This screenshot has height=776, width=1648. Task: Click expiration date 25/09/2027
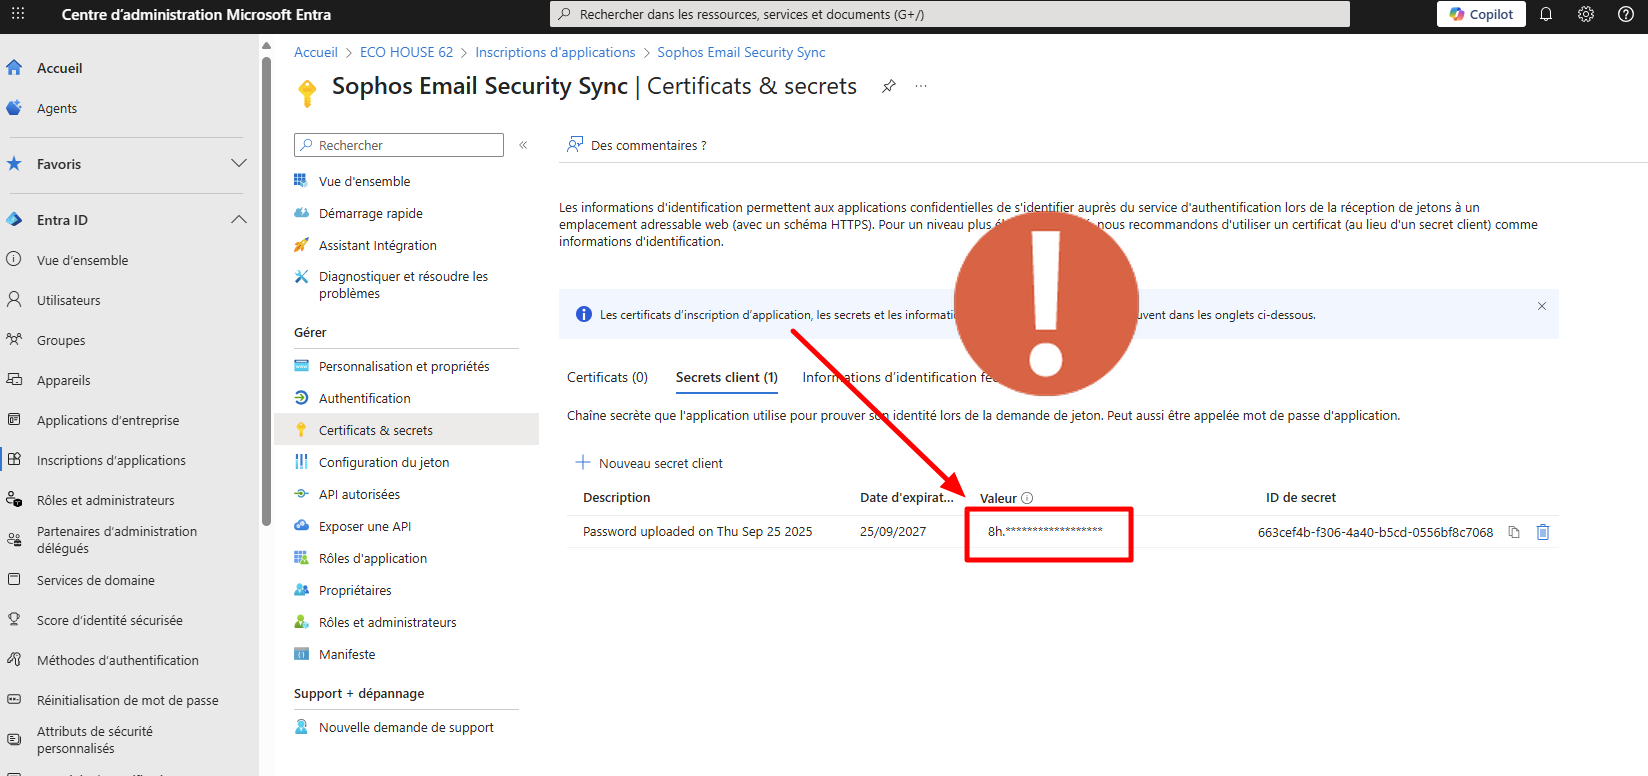(893, 531)
